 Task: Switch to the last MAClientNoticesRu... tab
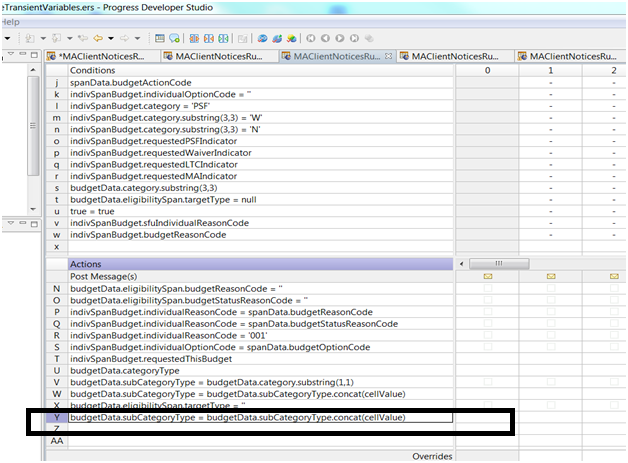click(573, 56)
